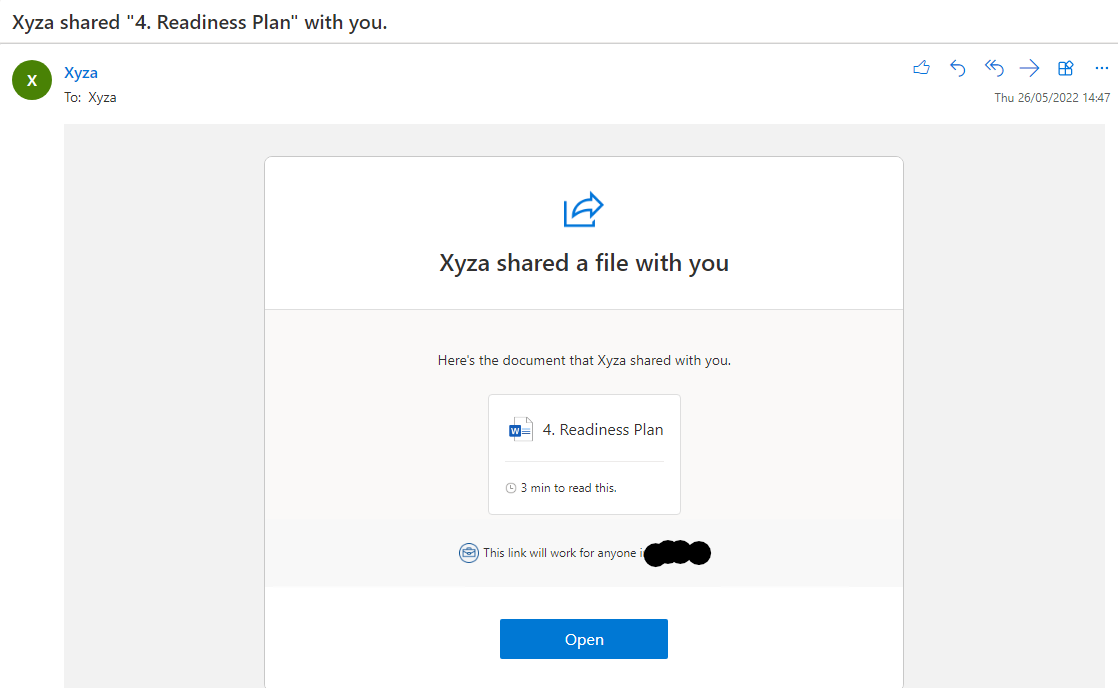This screenshot has height=688, width=1118.
Task: Click the blue share arrow icon
Action: pyautogui.click(x=584, y=210)
